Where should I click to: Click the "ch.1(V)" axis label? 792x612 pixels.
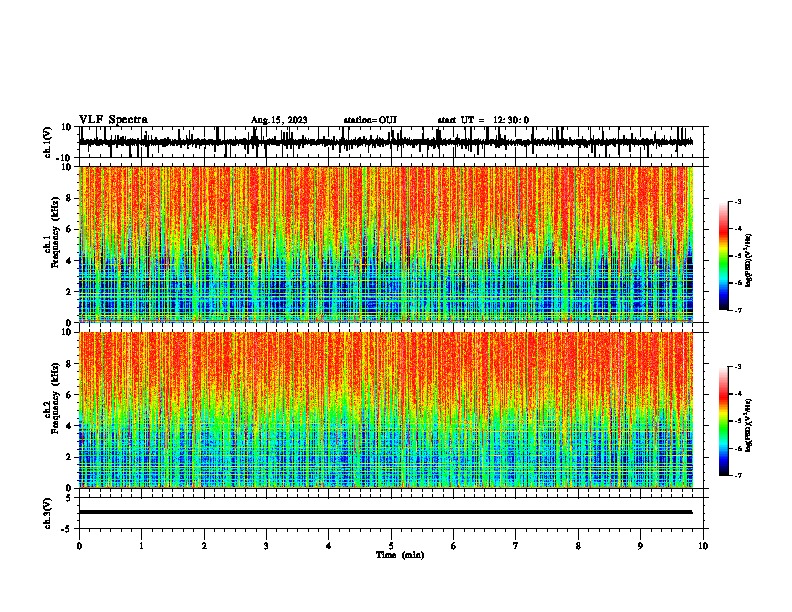pyautogui.click(x=48, y=142)
